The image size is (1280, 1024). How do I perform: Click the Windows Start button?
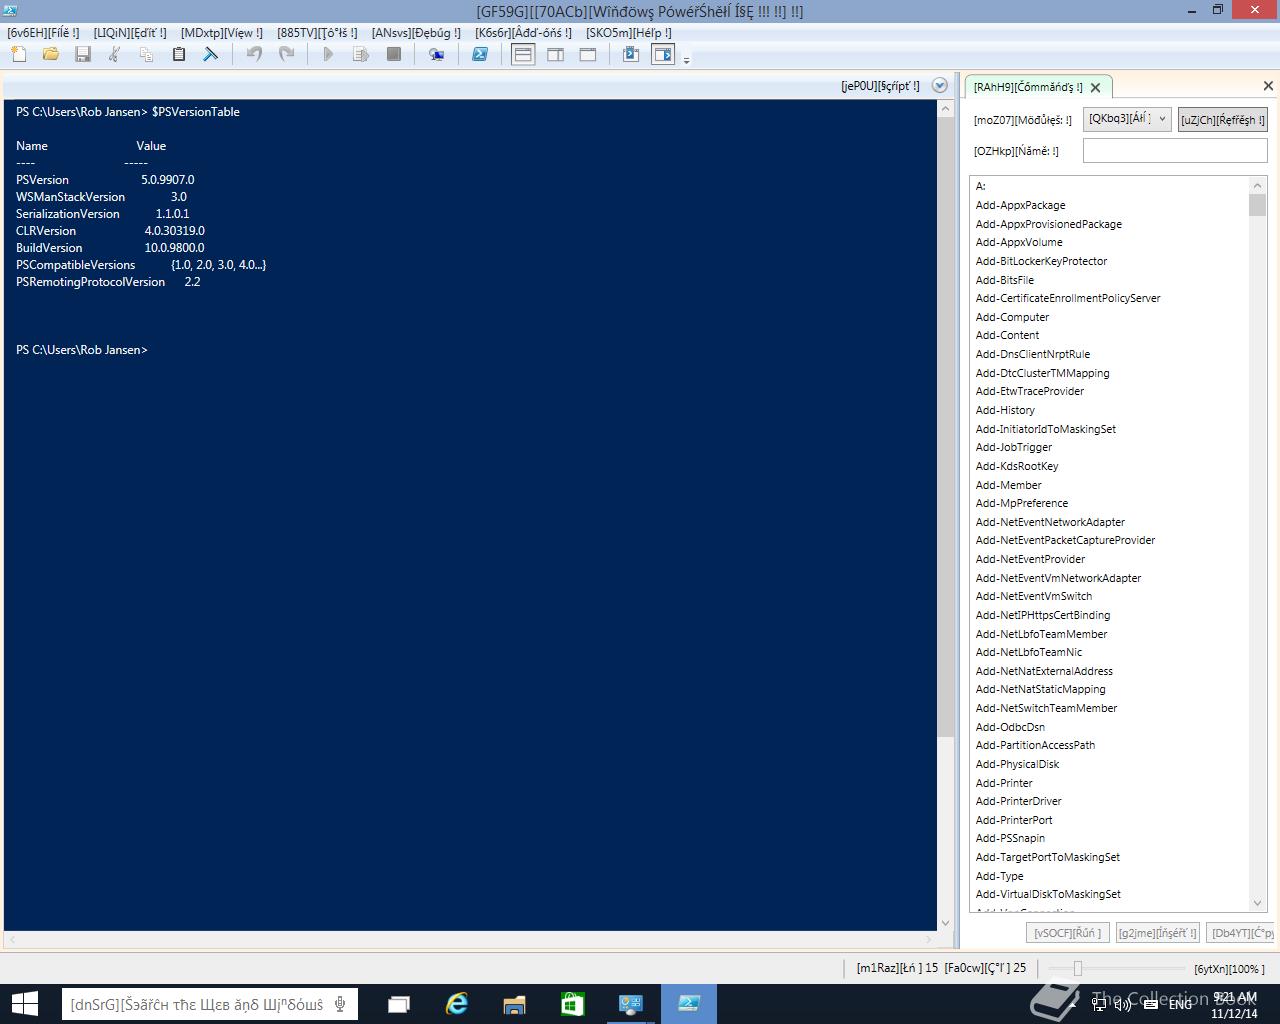(x=24, y=1004)
